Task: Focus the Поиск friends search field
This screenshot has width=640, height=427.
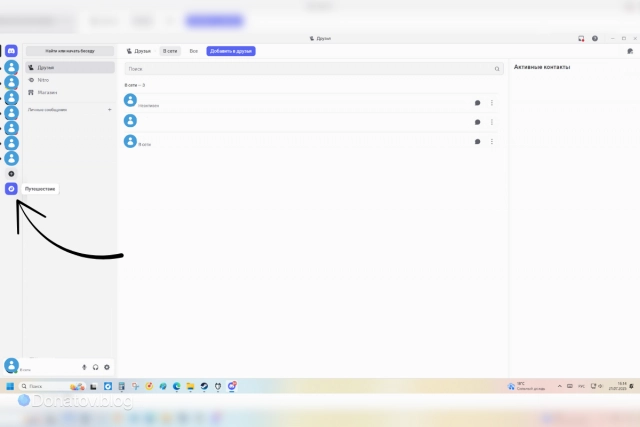Action: [x=314, y=69]
